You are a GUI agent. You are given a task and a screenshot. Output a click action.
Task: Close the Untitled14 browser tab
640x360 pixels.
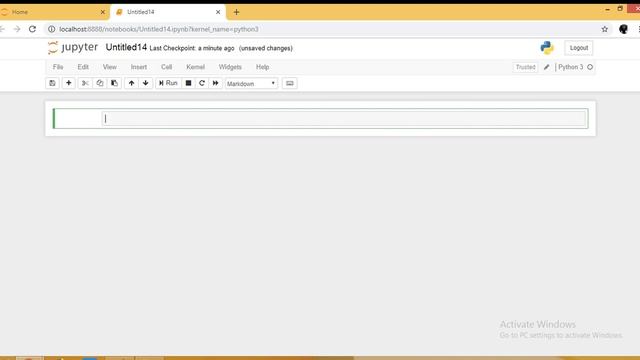tap(218, 12)
